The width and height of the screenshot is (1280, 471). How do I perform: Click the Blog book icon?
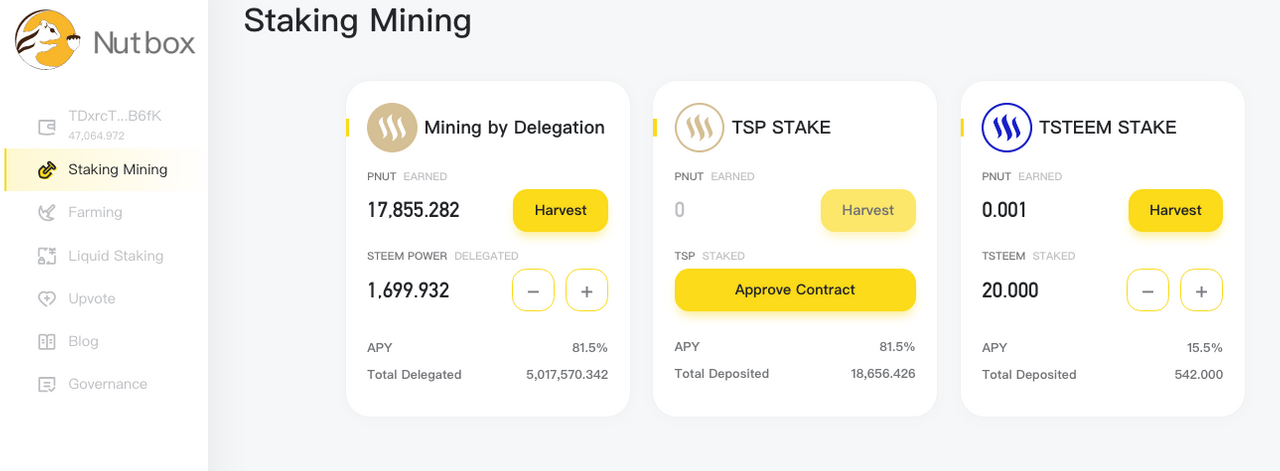(x=46, y=342)
